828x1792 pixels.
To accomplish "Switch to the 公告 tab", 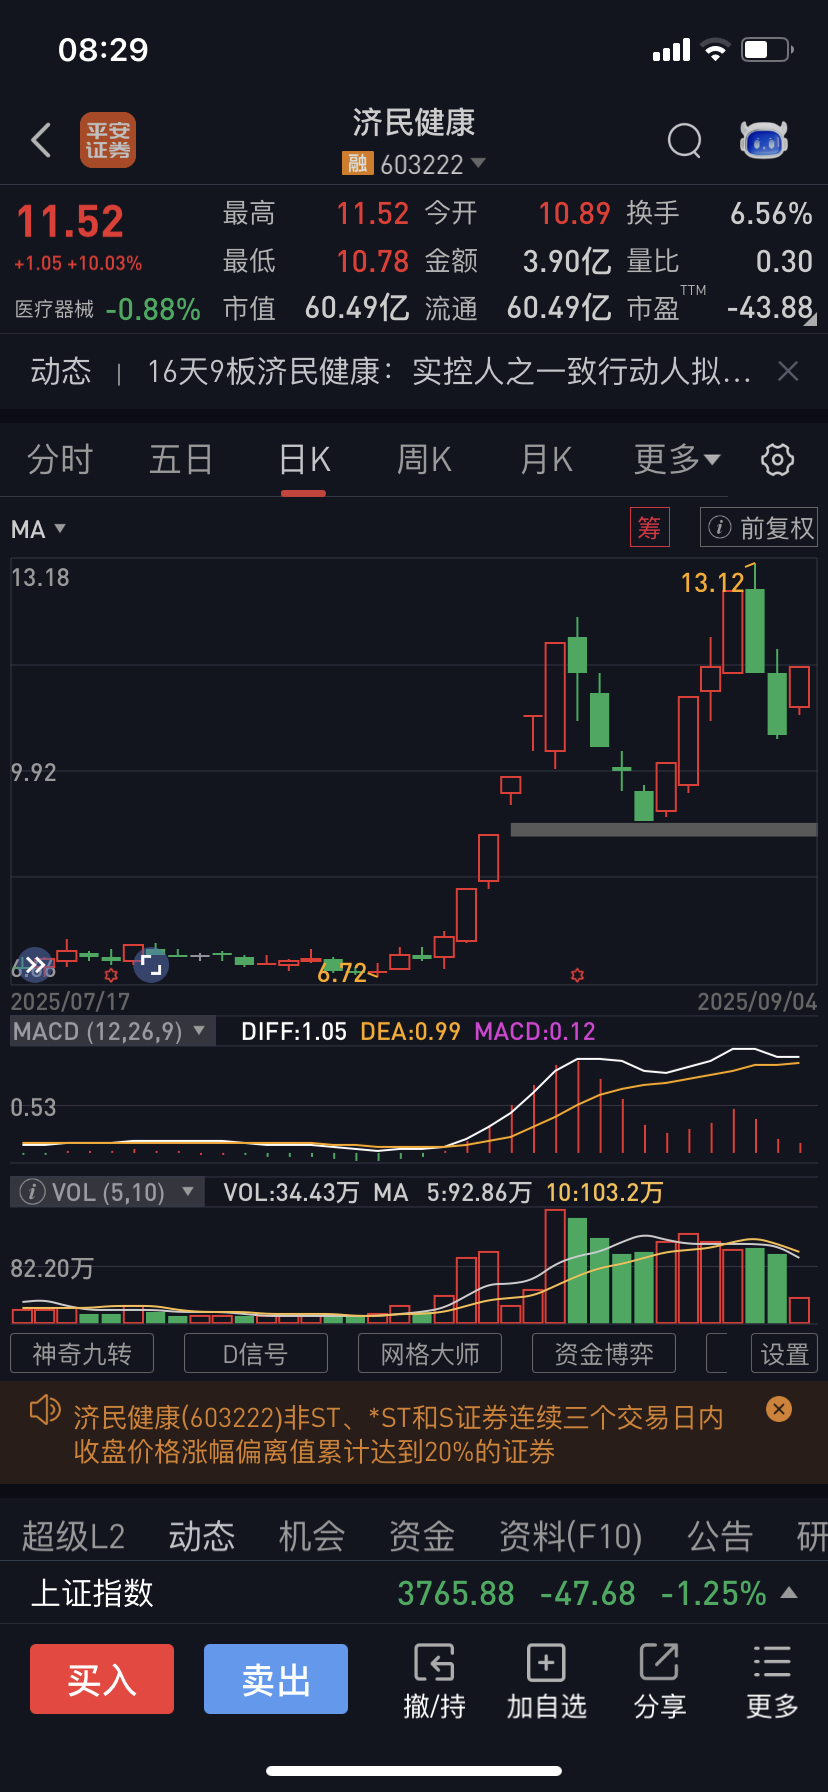I will pyautogui.click(x=720, y=1536).
